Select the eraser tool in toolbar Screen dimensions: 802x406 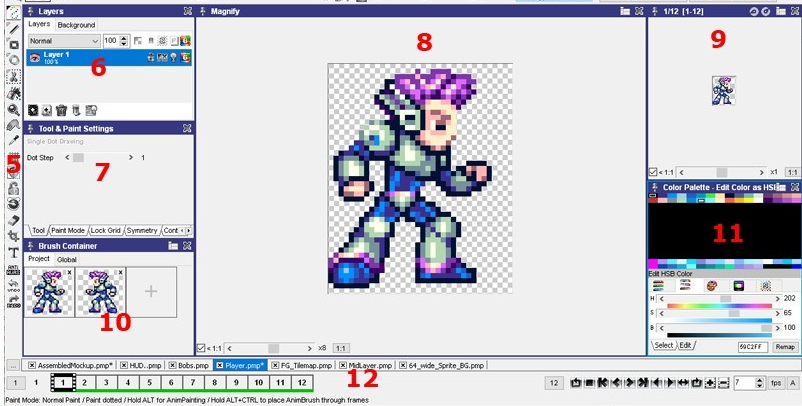pyautogui.click(x=14, y=220)
